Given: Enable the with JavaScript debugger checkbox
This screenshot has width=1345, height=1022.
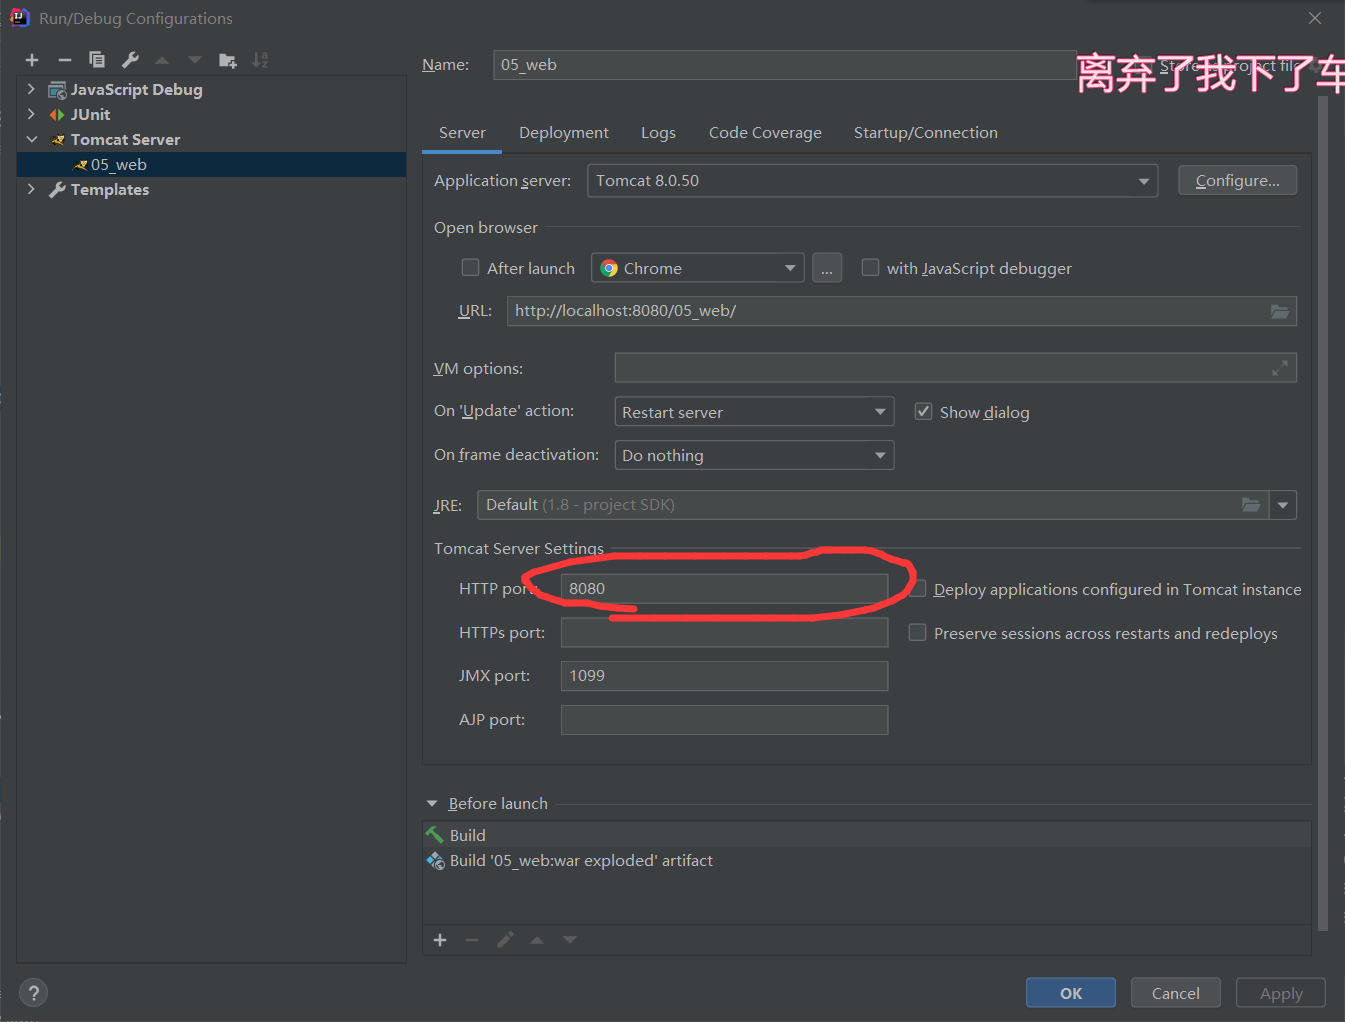Looking at the screenshot, I should 870,268.
